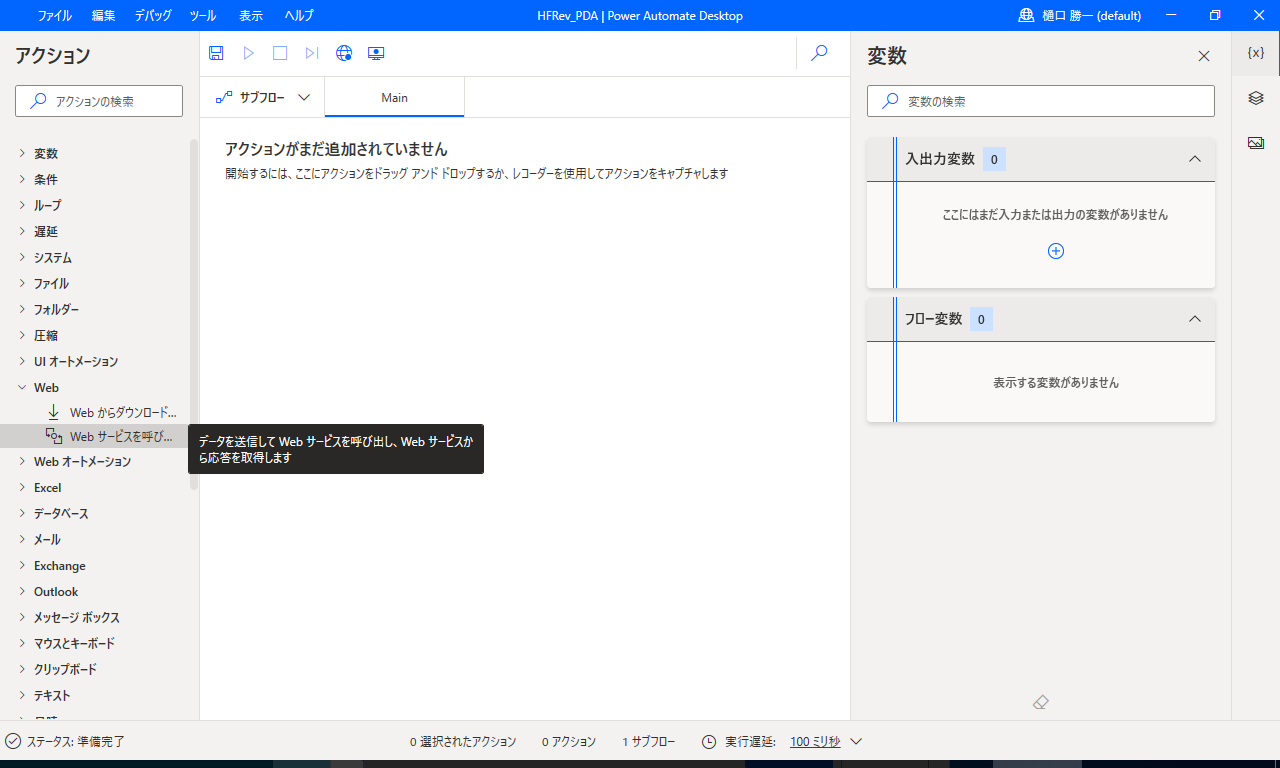Run the flow with the play icon
The height and width of the screenshot is (768, 1280).
coord(249,53)
